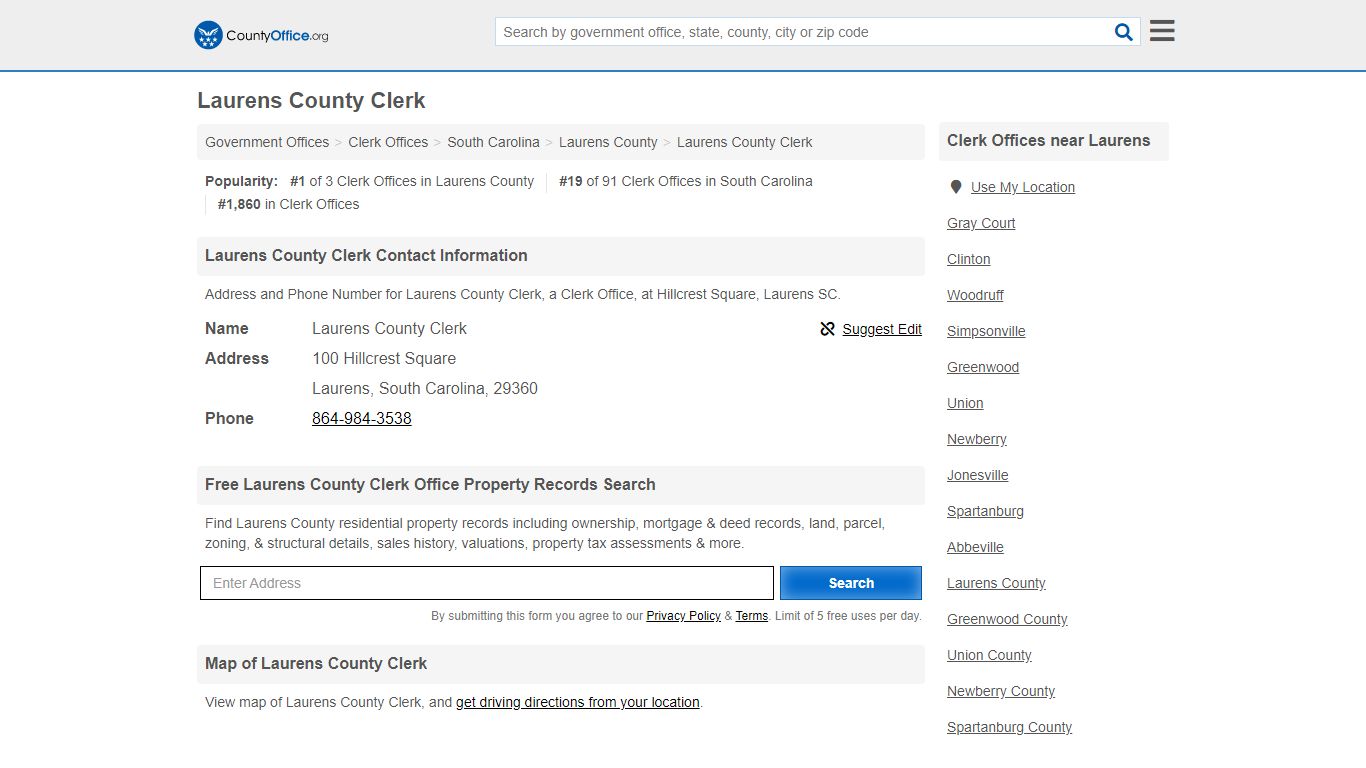Open the Laurens County breadcrumb link
1366x768 pixels.
608,142
